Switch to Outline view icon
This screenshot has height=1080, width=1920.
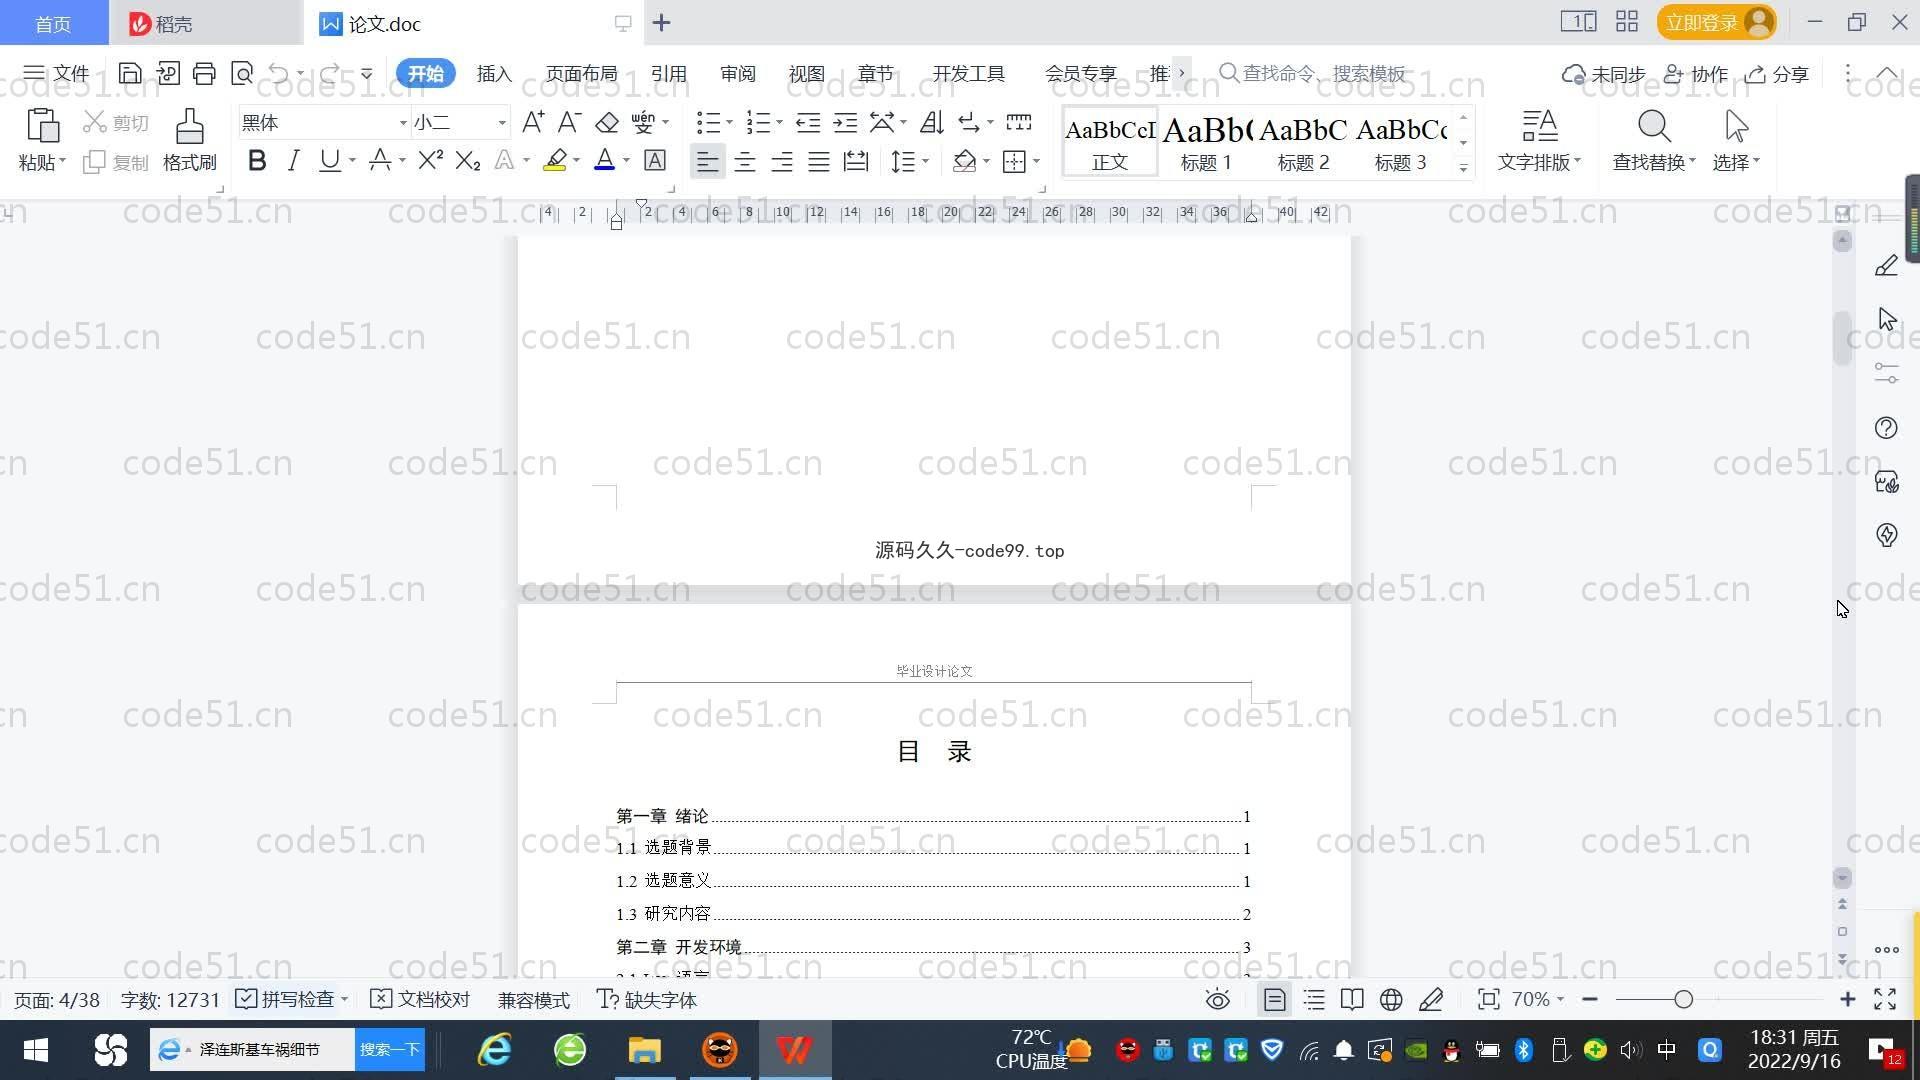pyautogui.click(x=1314, y=1000)
